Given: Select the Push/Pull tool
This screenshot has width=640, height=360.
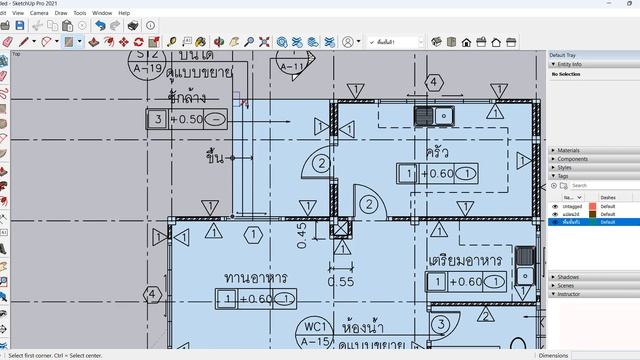Looking at the screenshot, I should point(94,42).
